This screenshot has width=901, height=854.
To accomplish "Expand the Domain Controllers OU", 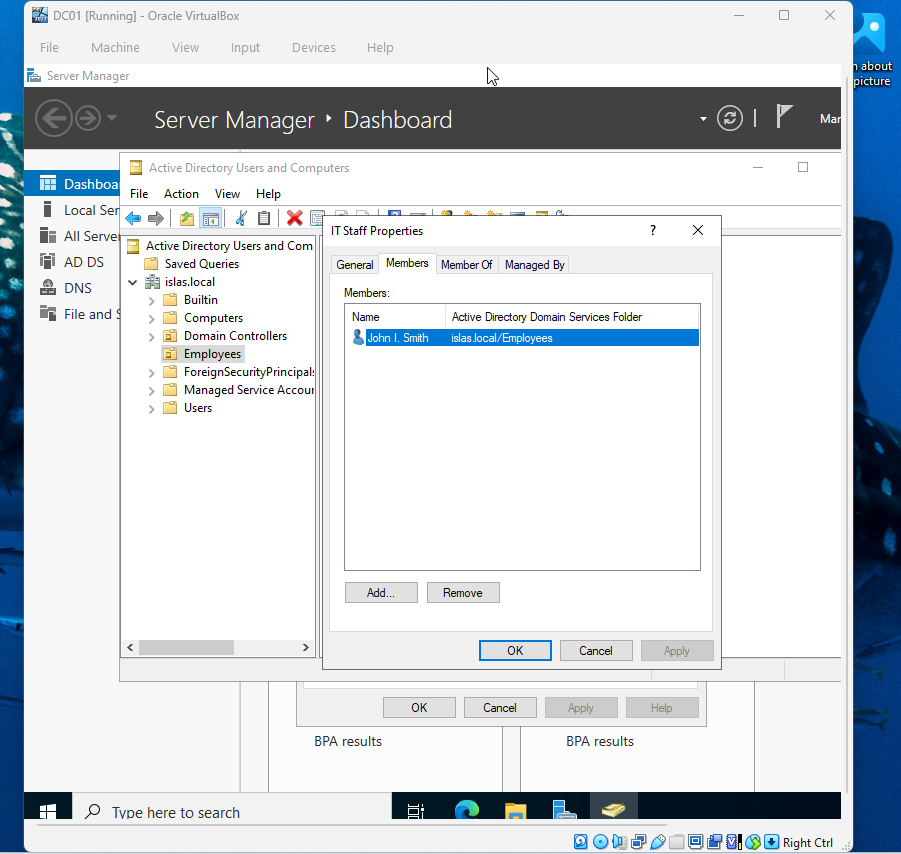I will (x=151, y=337).
